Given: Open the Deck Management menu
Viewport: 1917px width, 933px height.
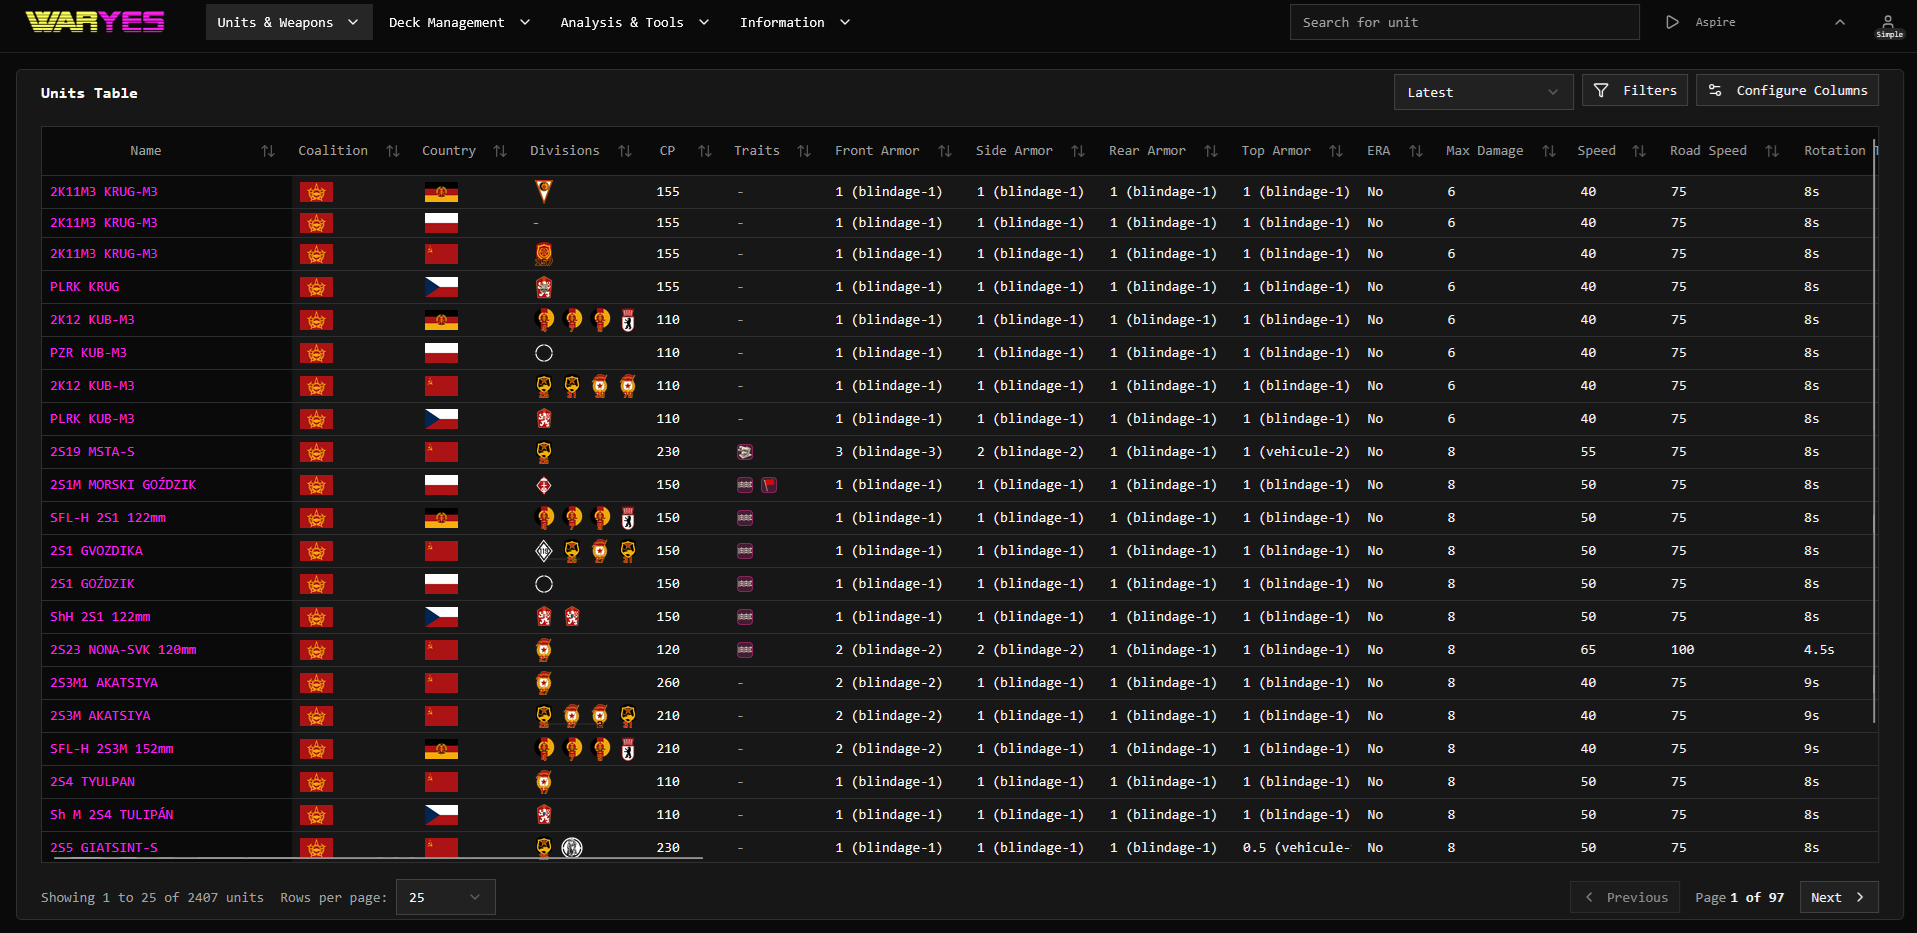Looking at the screenshot, I should (459, 21).
